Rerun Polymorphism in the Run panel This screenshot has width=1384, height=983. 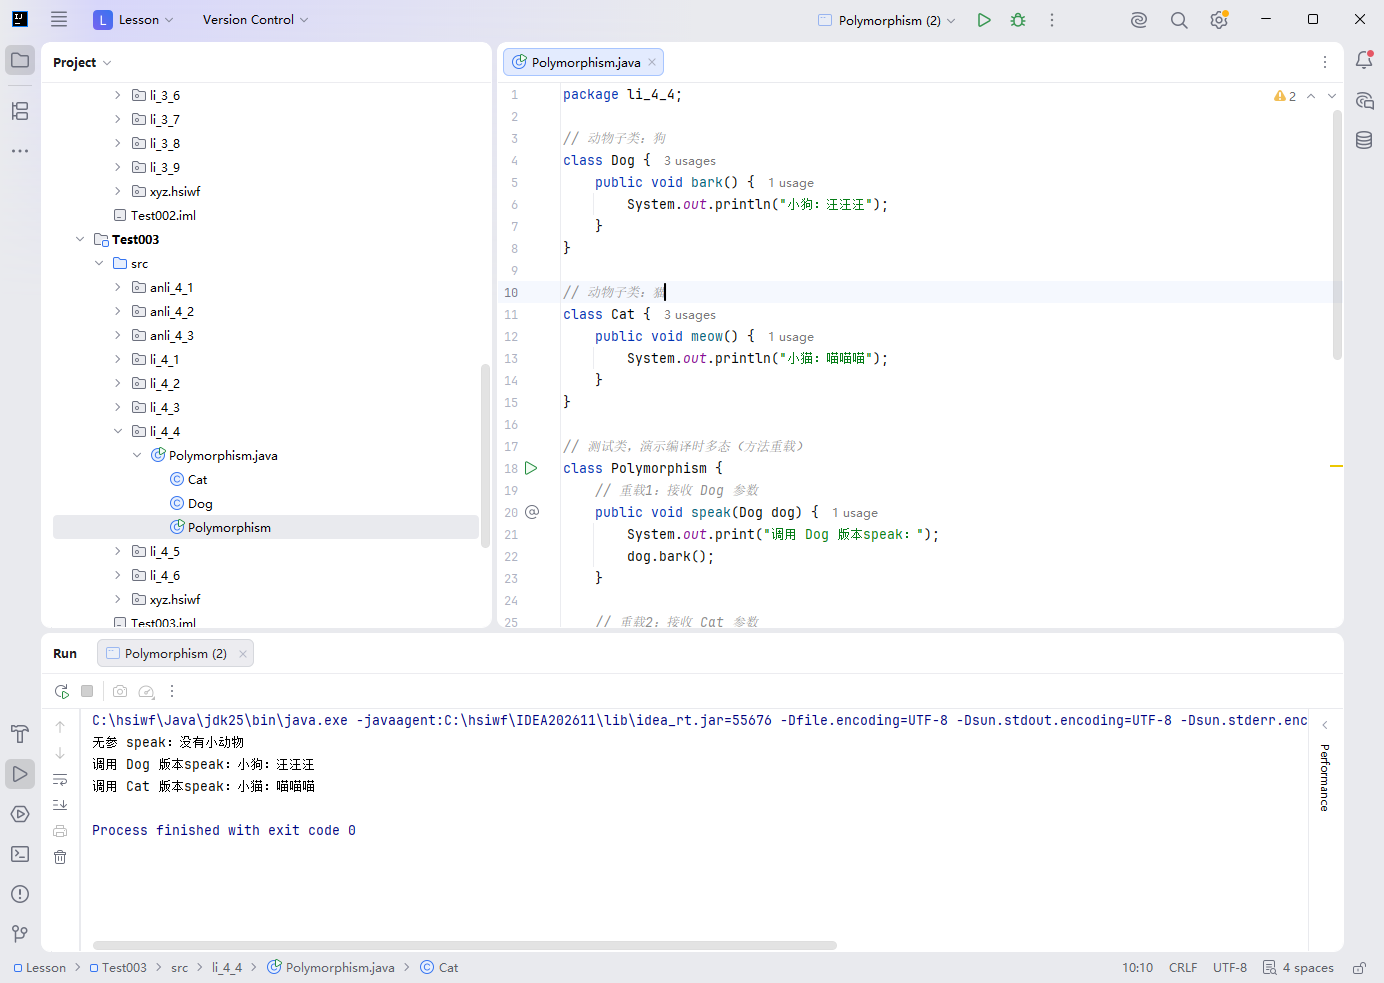pos(61,691)
